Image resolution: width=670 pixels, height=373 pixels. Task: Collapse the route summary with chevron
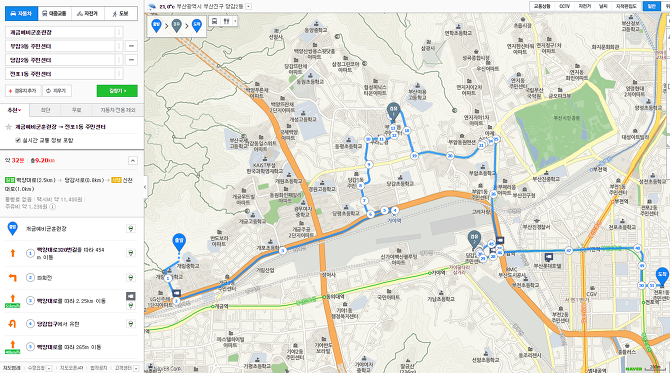(x=133, y=161)
